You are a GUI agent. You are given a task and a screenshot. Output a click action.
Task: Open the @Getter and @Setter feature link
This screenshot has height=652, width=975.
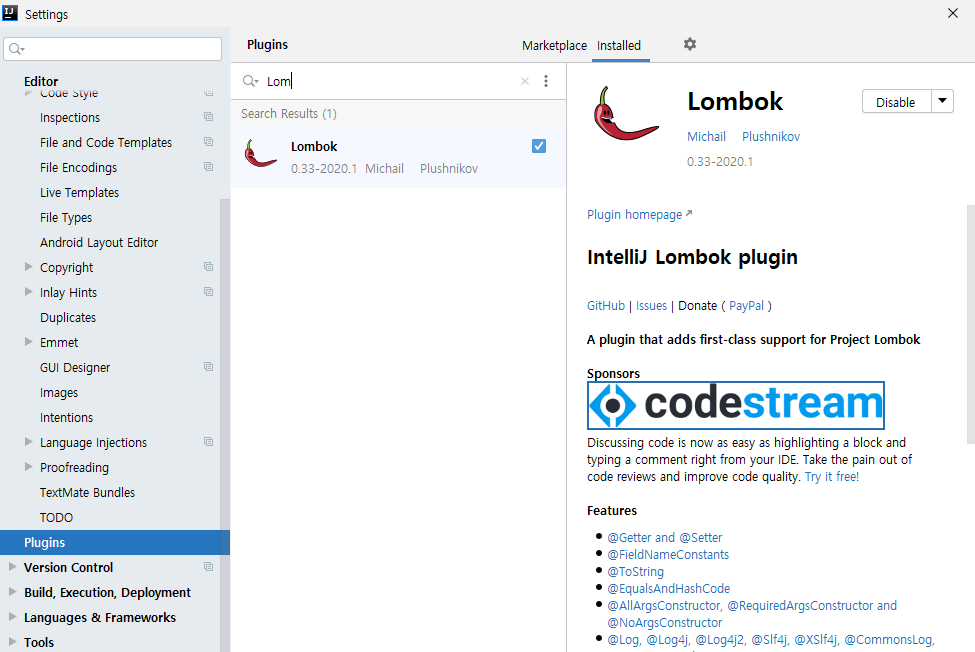(665, 538)
